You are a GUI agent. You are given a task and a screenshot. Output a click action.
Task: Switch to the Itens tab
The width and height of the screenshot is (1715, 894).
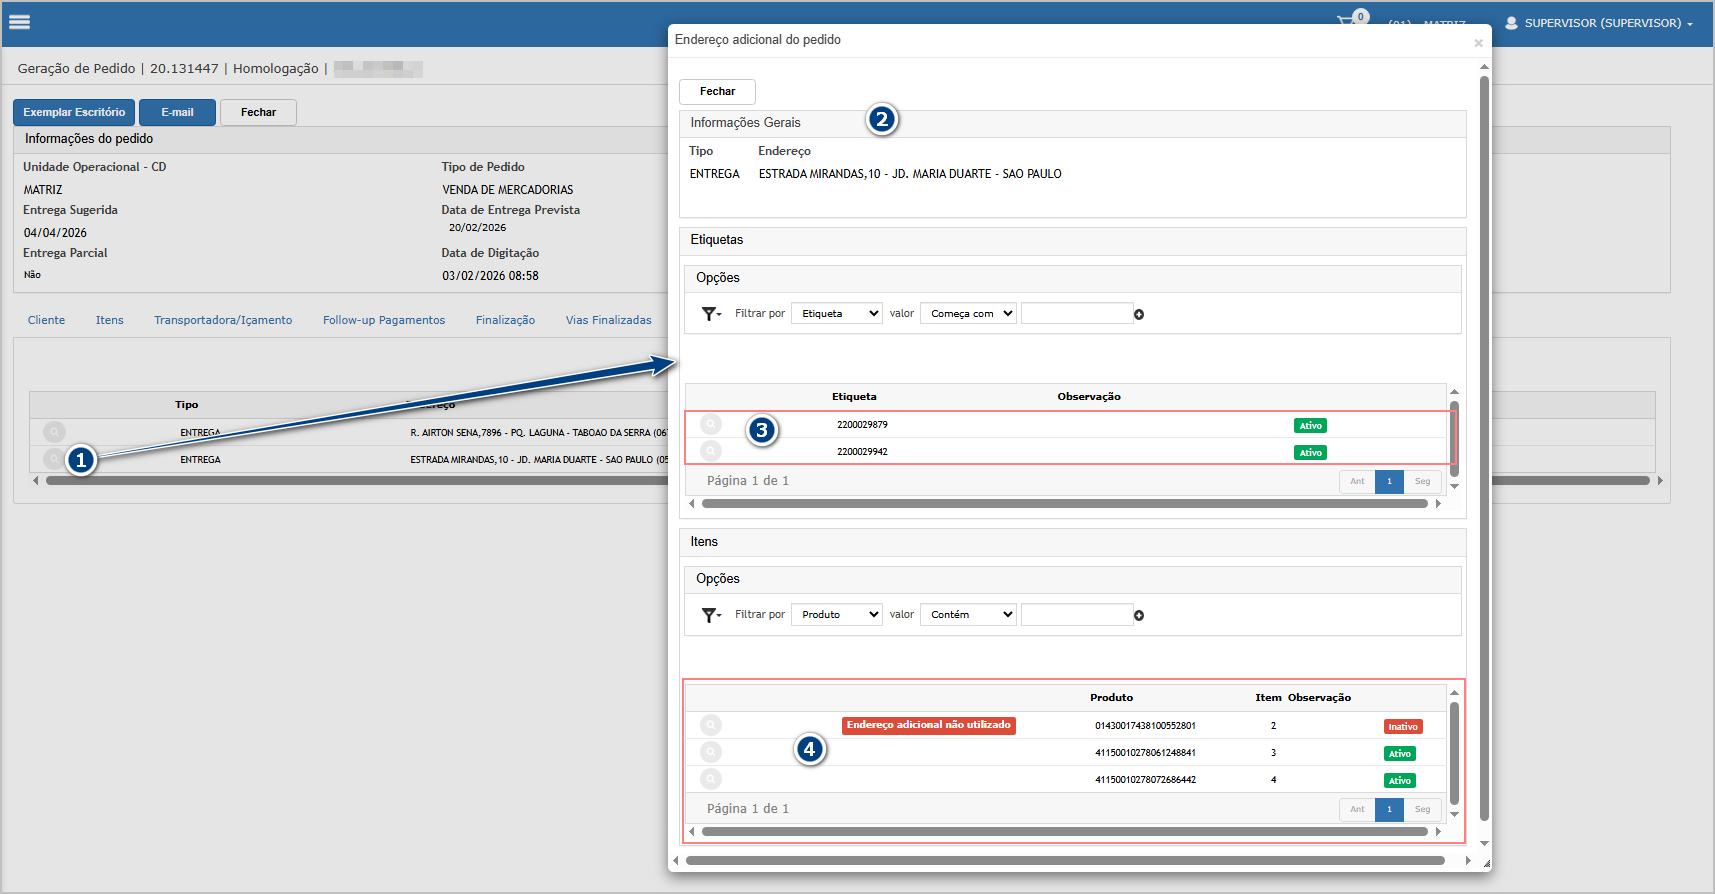110,320
